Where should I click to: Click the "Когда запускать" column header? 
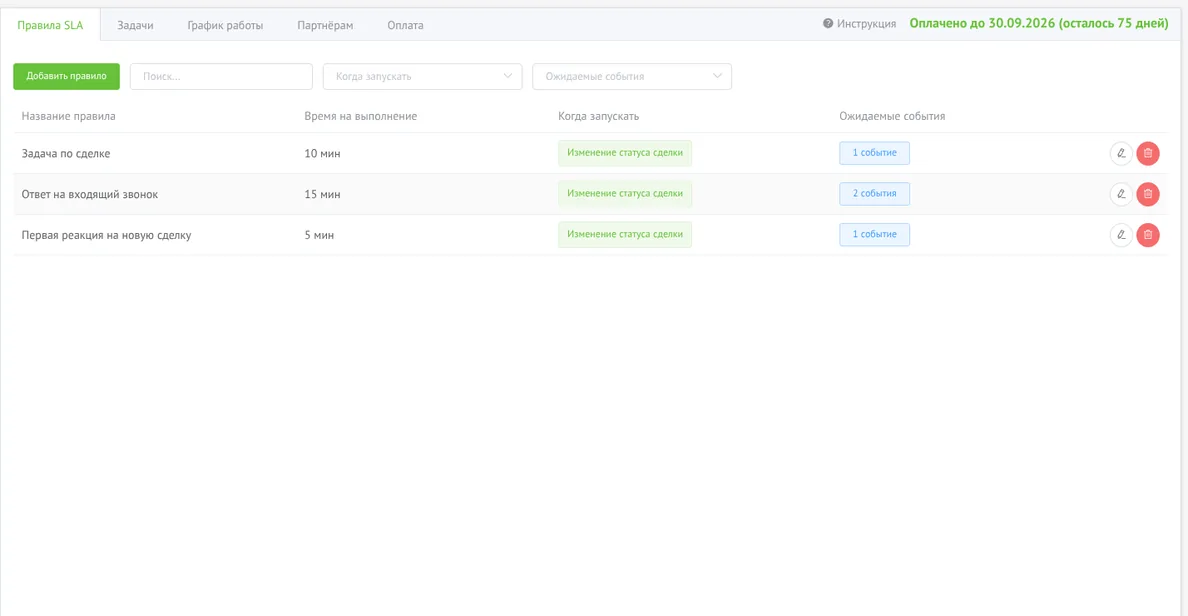[599, 117]
